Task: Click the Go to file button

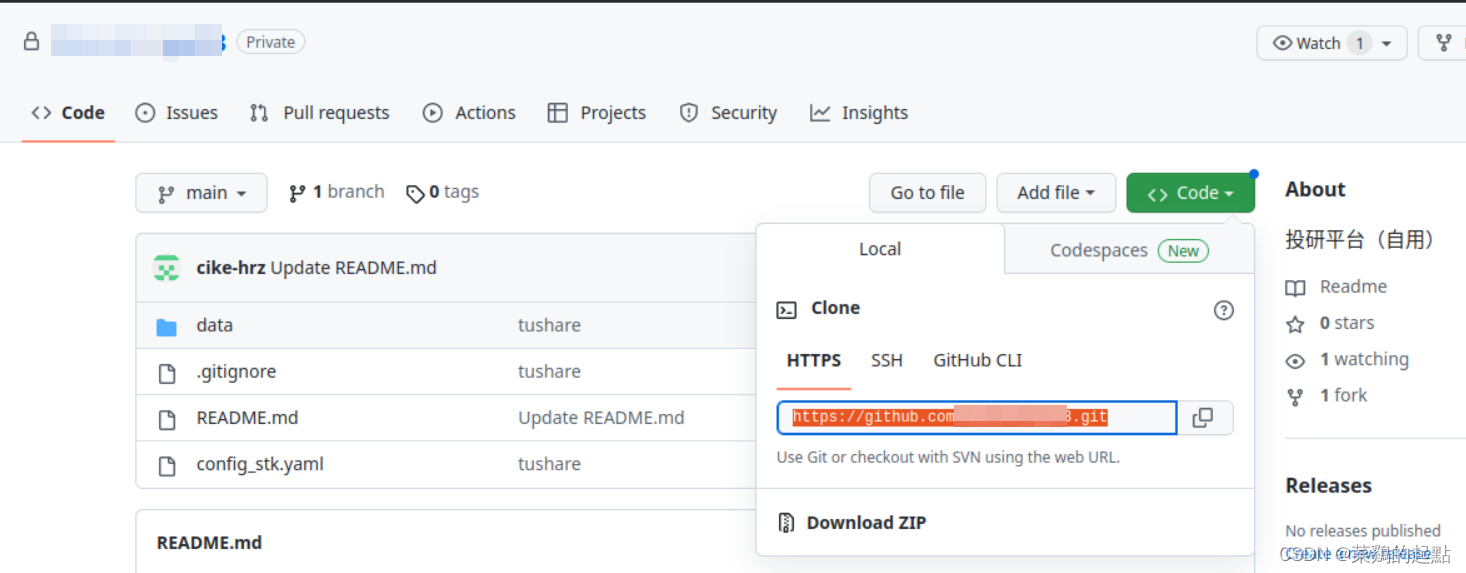Action: tap(927, 193)
